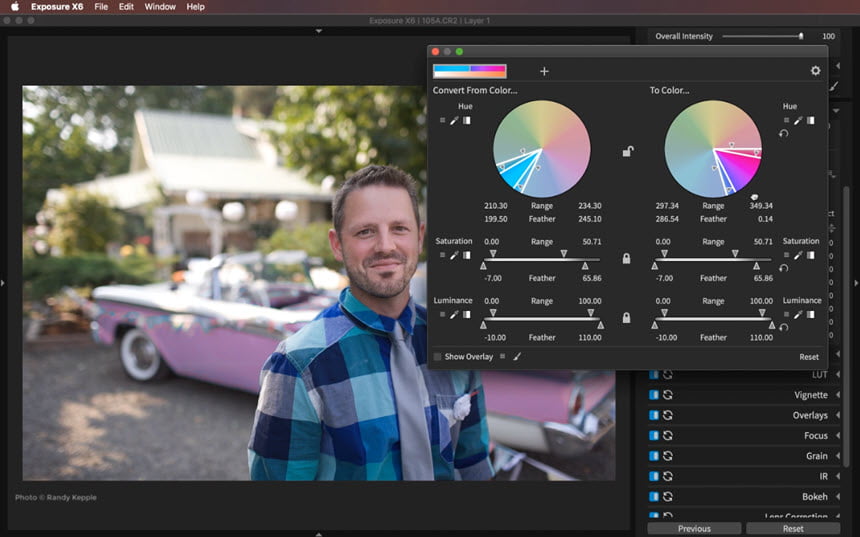Click the Overall Intensity slider handle
This screenshot has width=860, height=537.
click(x=801, y=36)
